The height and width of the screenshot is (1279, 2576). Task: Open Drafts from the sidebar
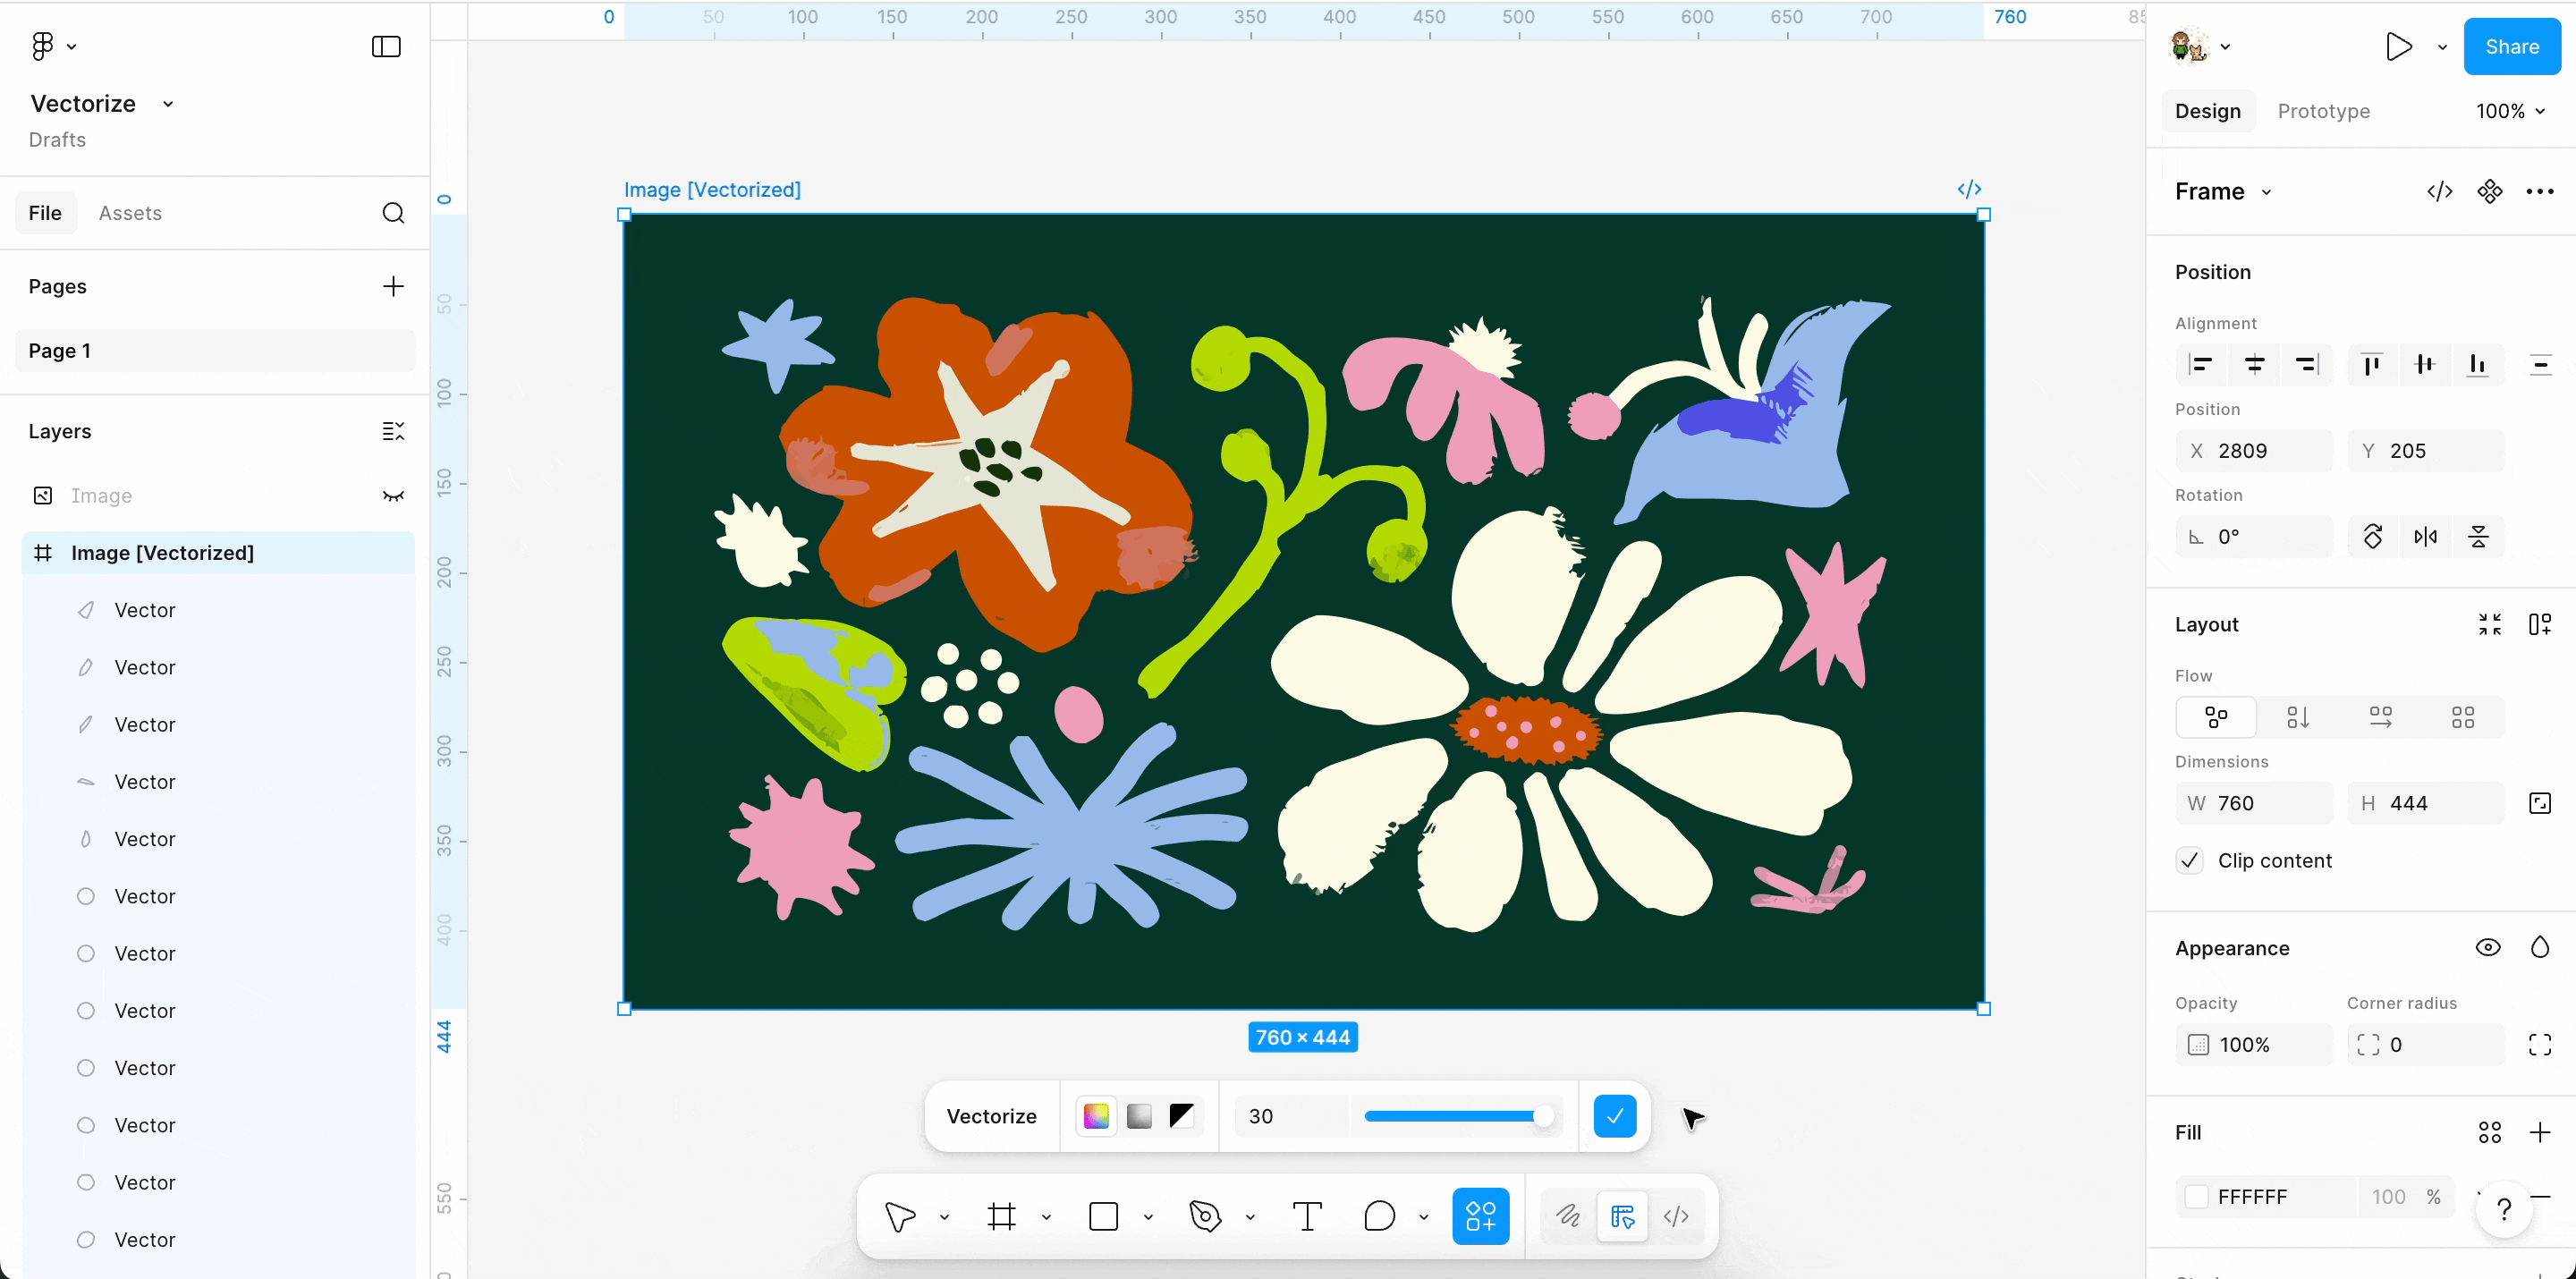[56, 140]
